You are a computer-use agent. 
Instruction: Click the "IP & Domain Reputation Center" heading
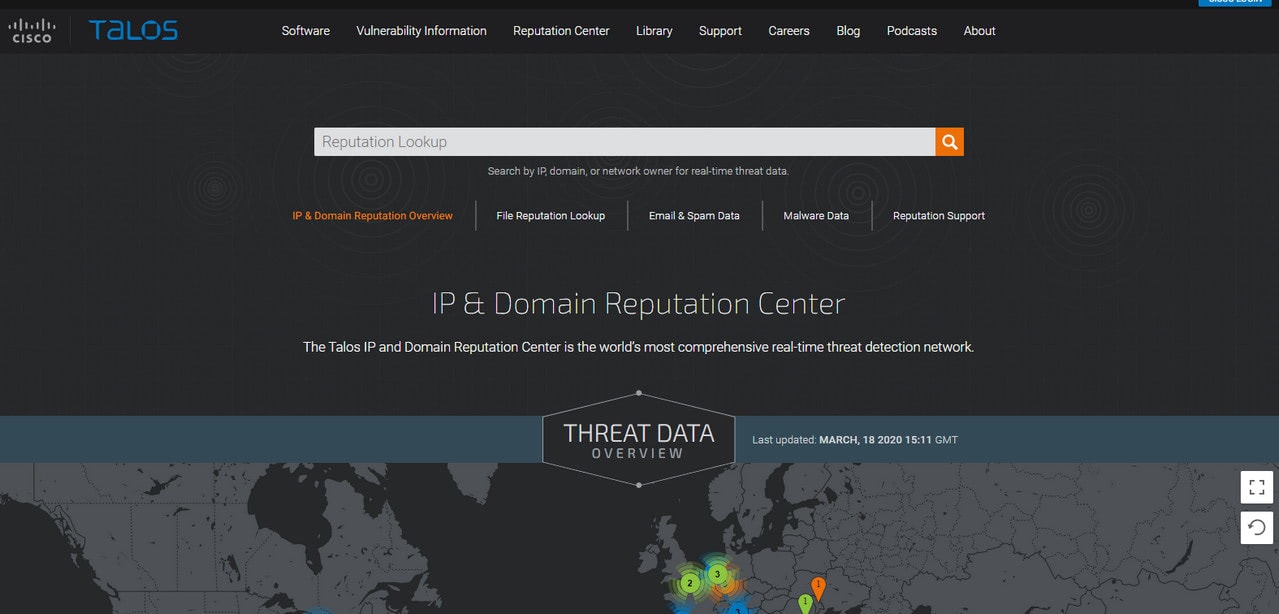click(638, 303)
